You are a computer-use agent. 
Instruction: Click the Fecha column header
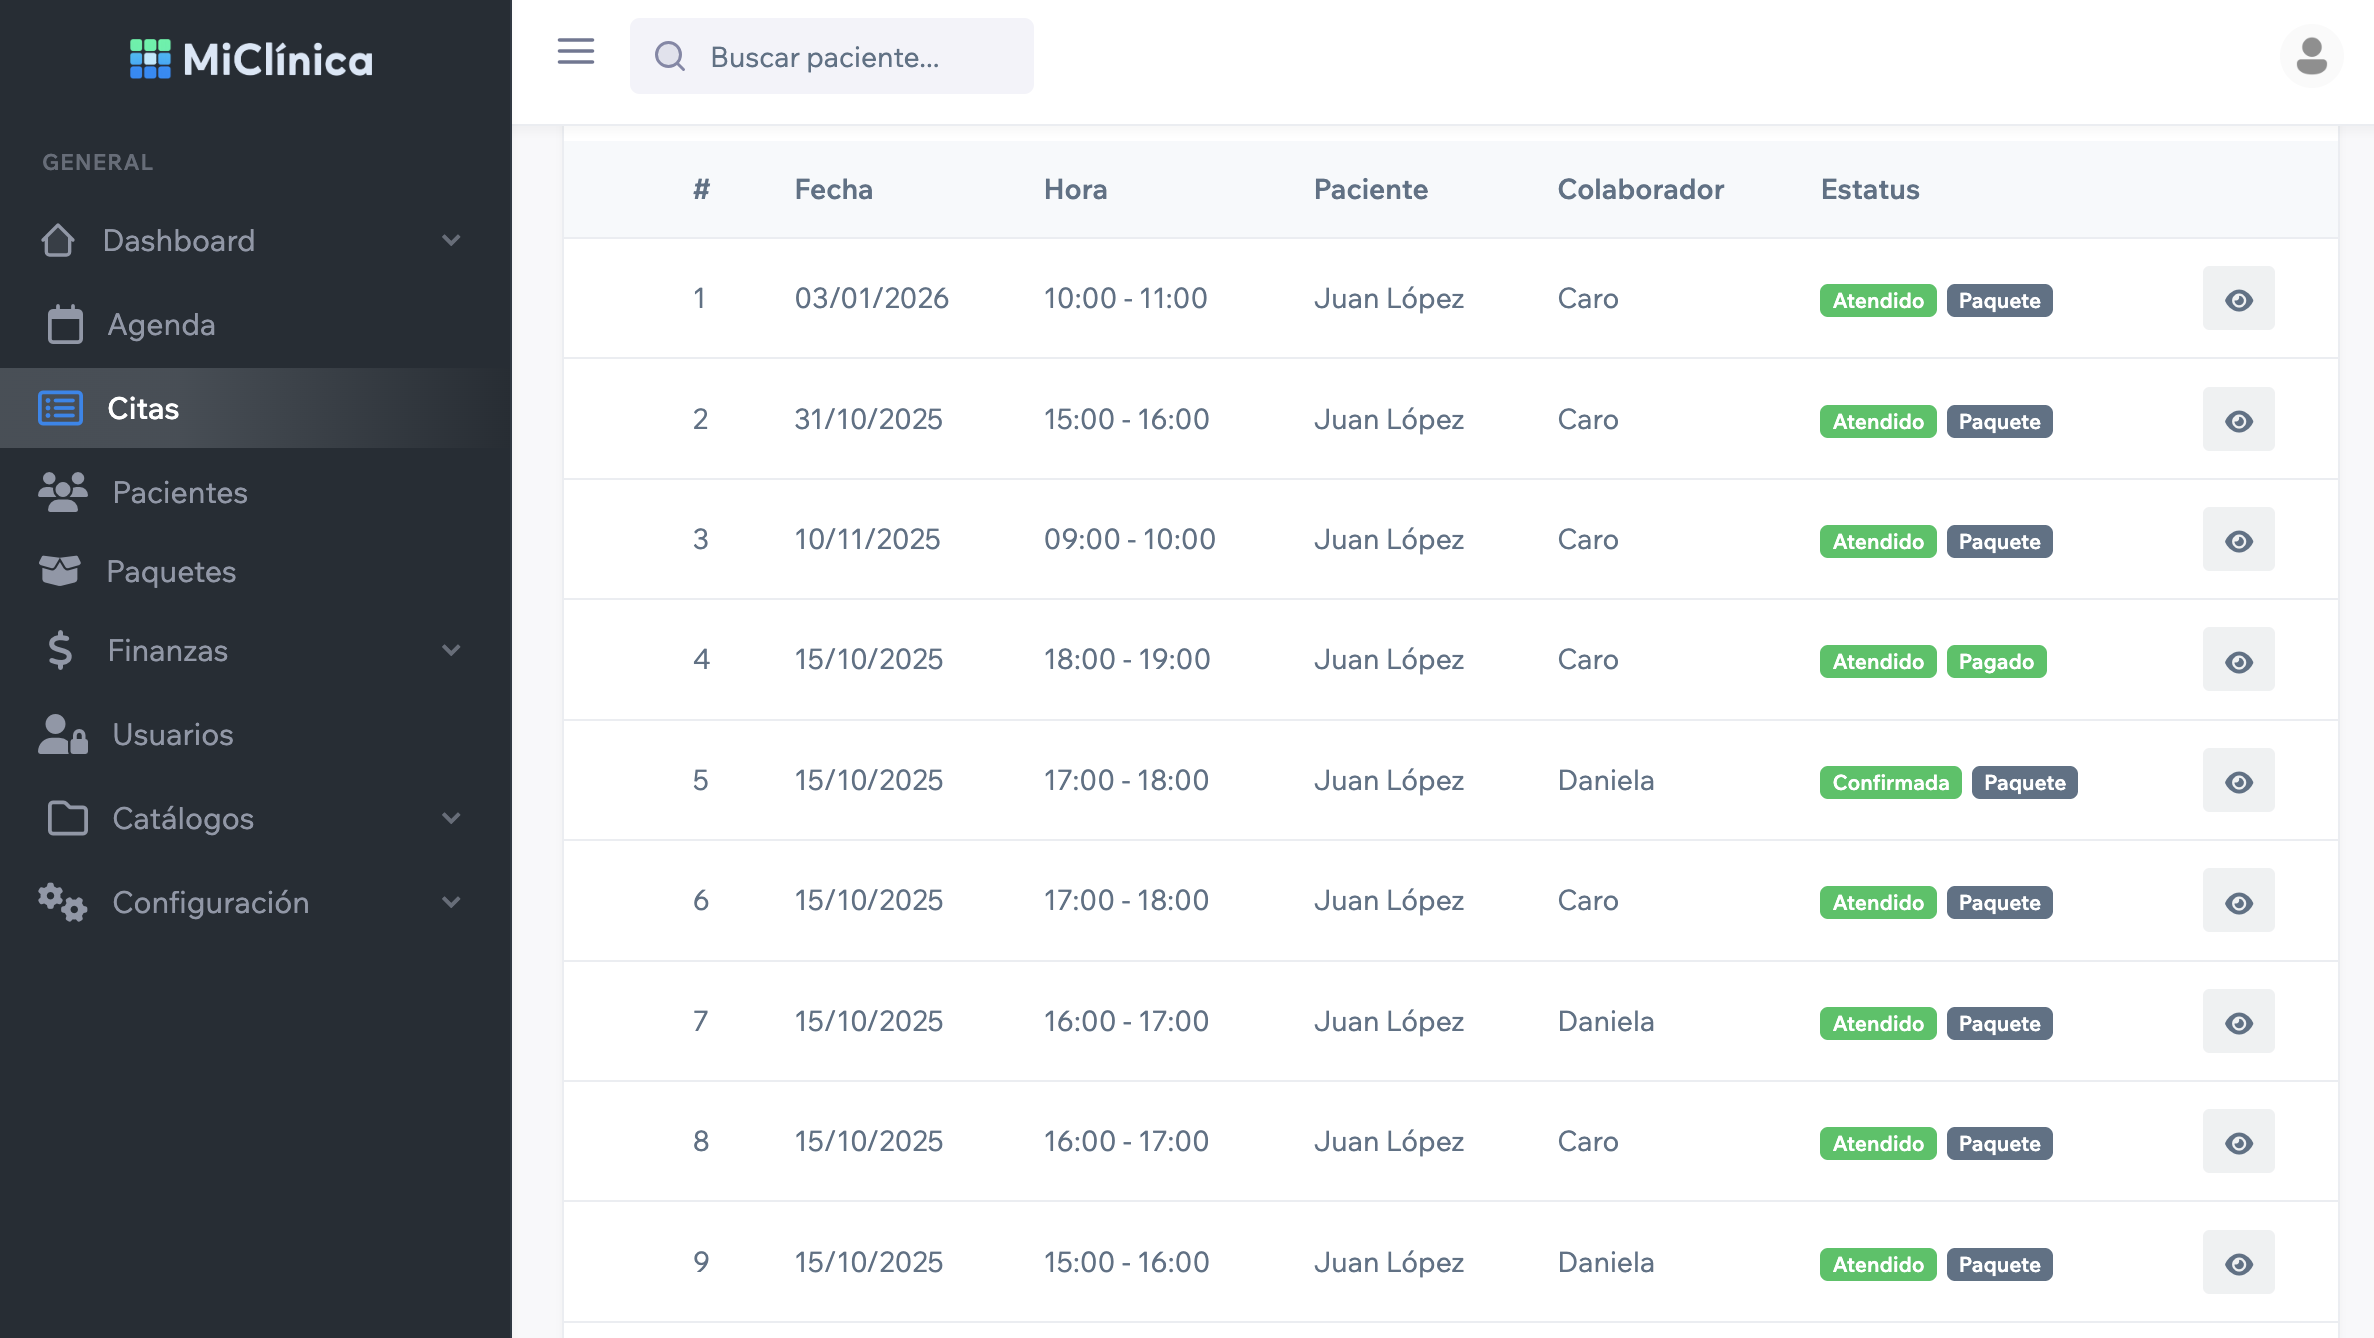pyautogui.click(x=833, y=190)
